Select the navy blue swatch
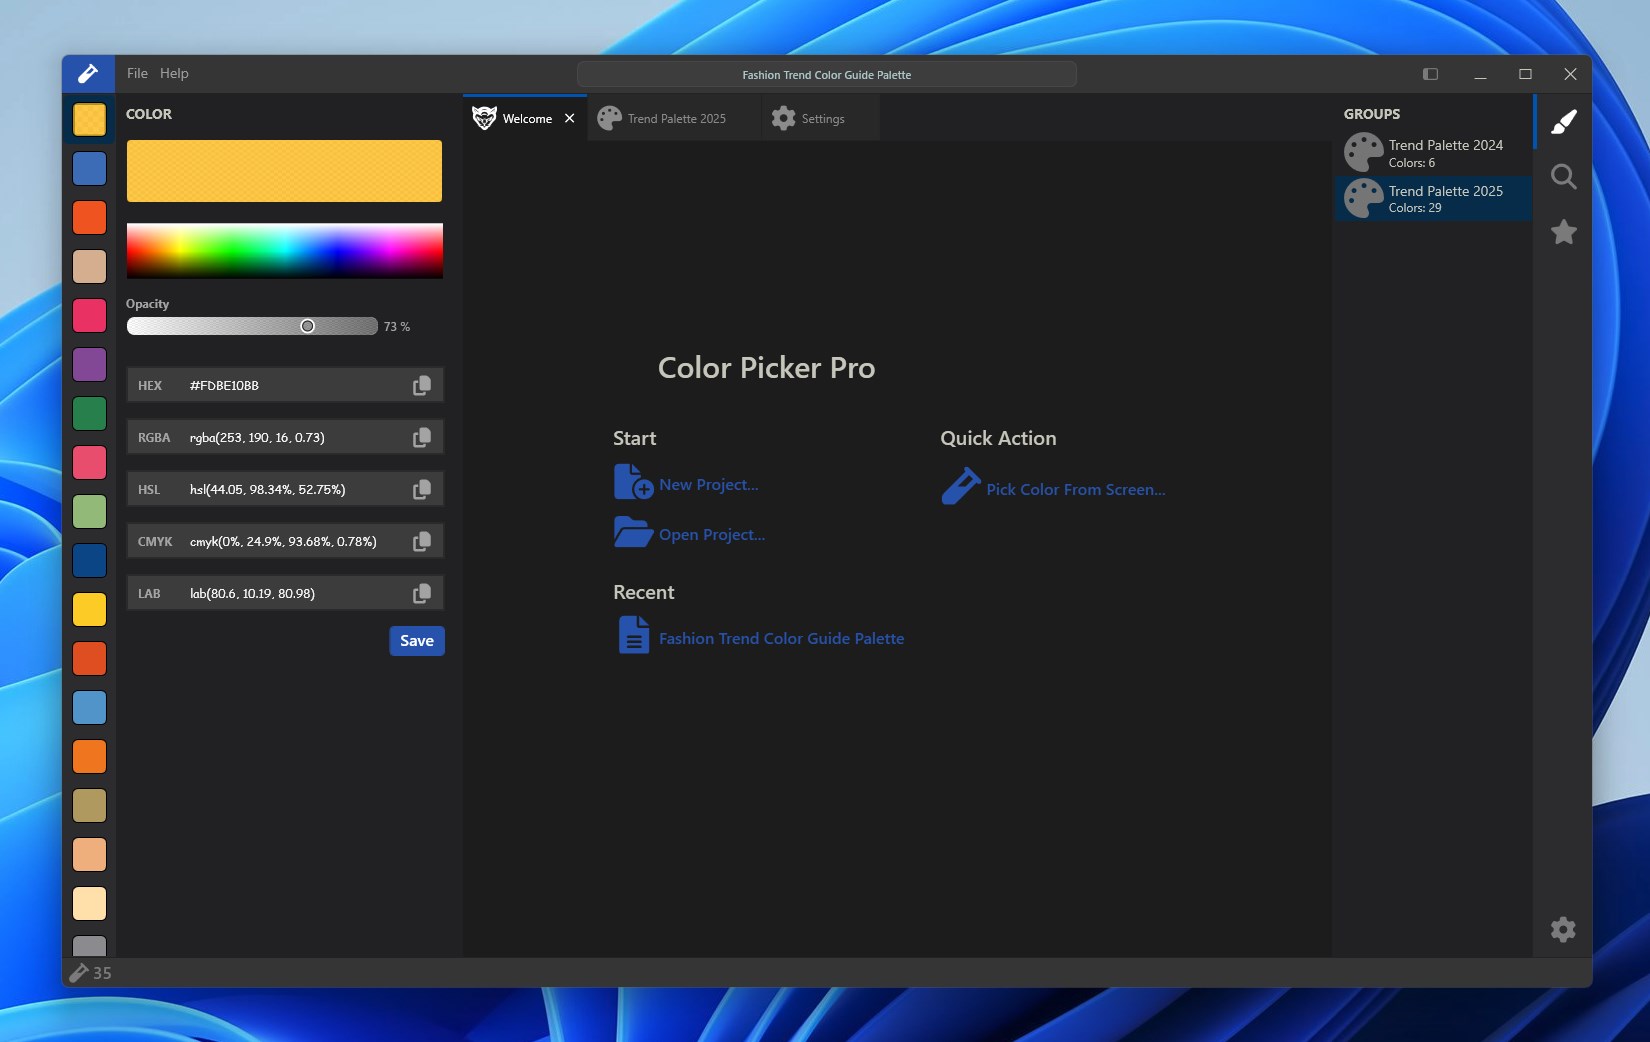The image size is (1650, 1042). (x=90, y=561)
